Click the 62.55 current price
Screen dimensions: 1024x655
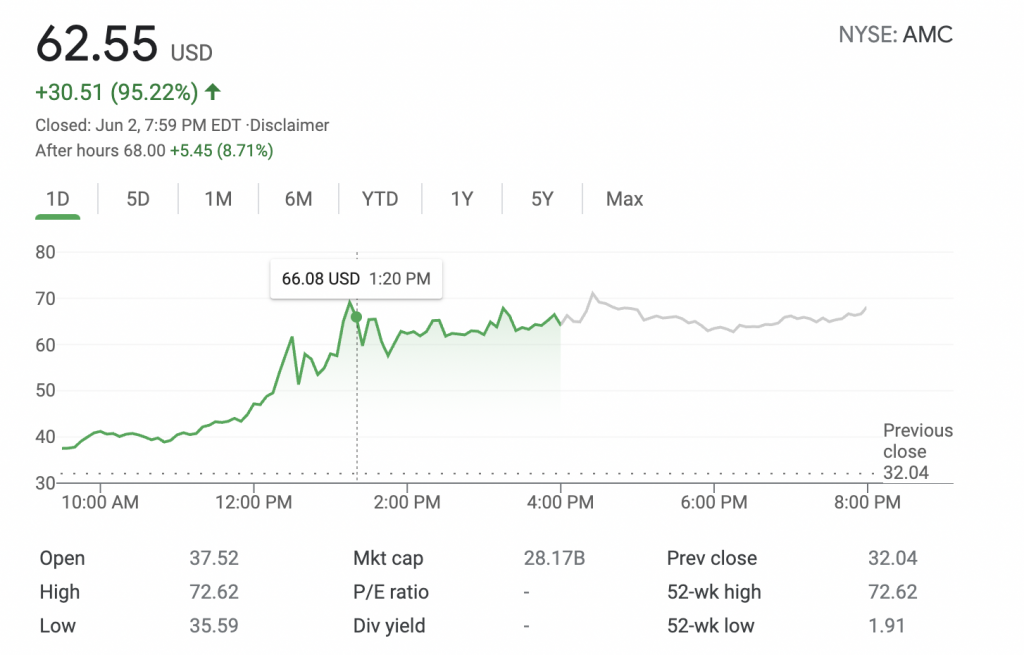pos(97,44)
